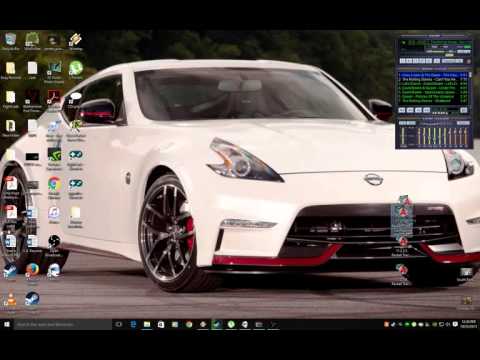
Task: Click the volume icon in the system tray
Action: click(x=448, y=324)
